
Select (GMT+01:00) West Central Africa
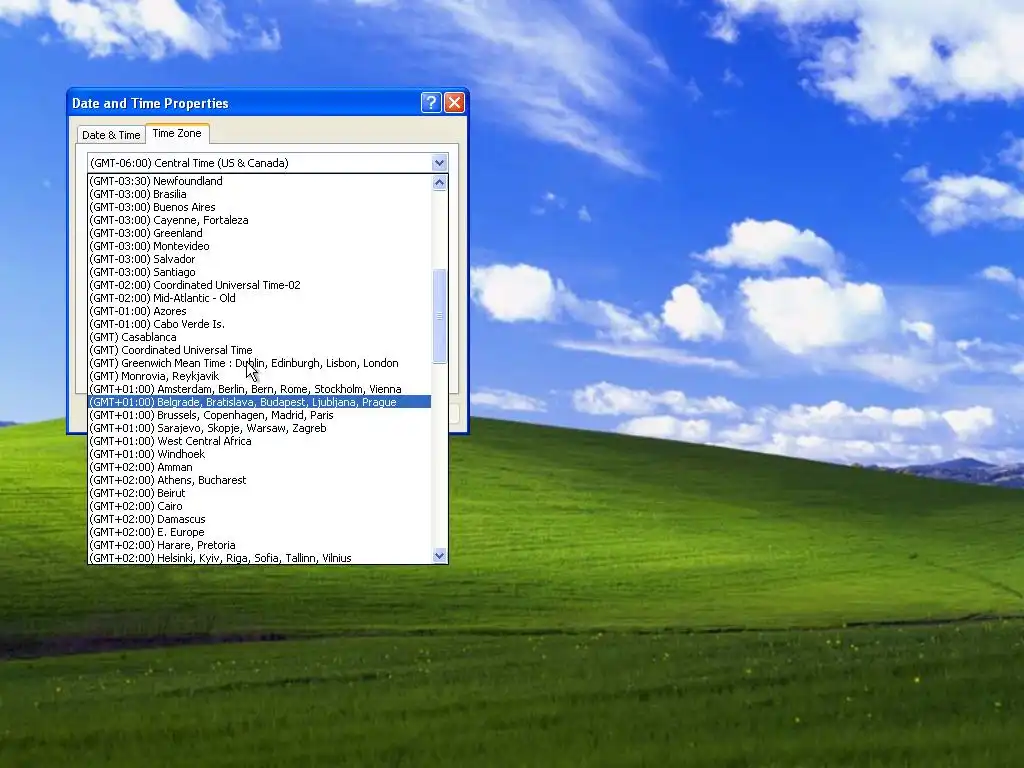259,441
